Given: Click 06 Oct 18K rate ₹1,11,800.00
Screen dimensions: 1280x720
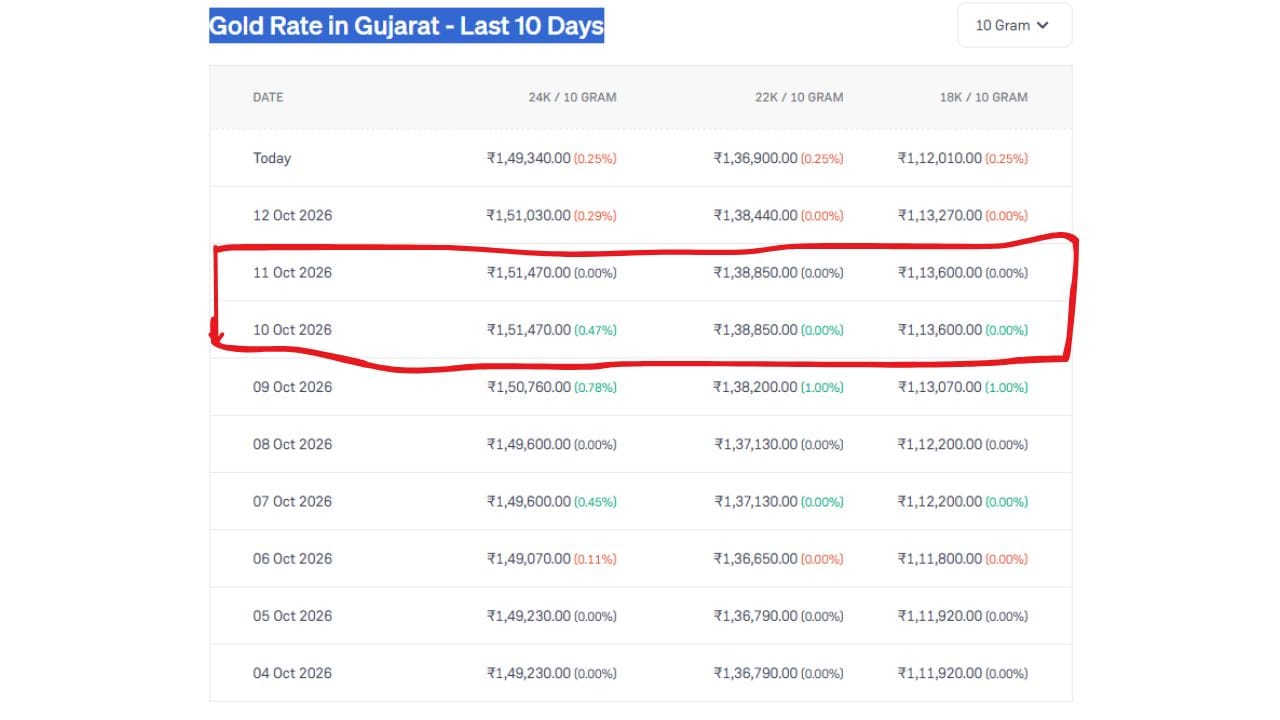Looking at the screenshot, I should click(x=940, y=558).
